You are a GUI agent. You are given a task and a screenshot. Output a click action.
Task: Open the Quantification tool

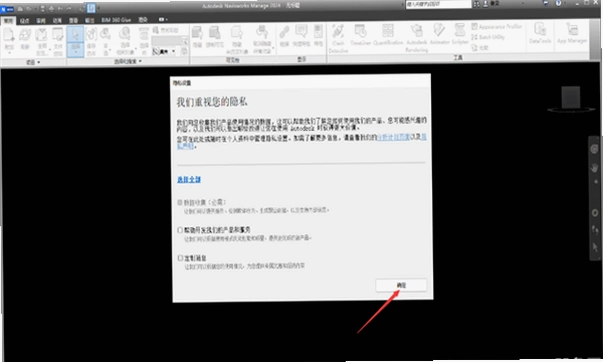coord(388,35)
